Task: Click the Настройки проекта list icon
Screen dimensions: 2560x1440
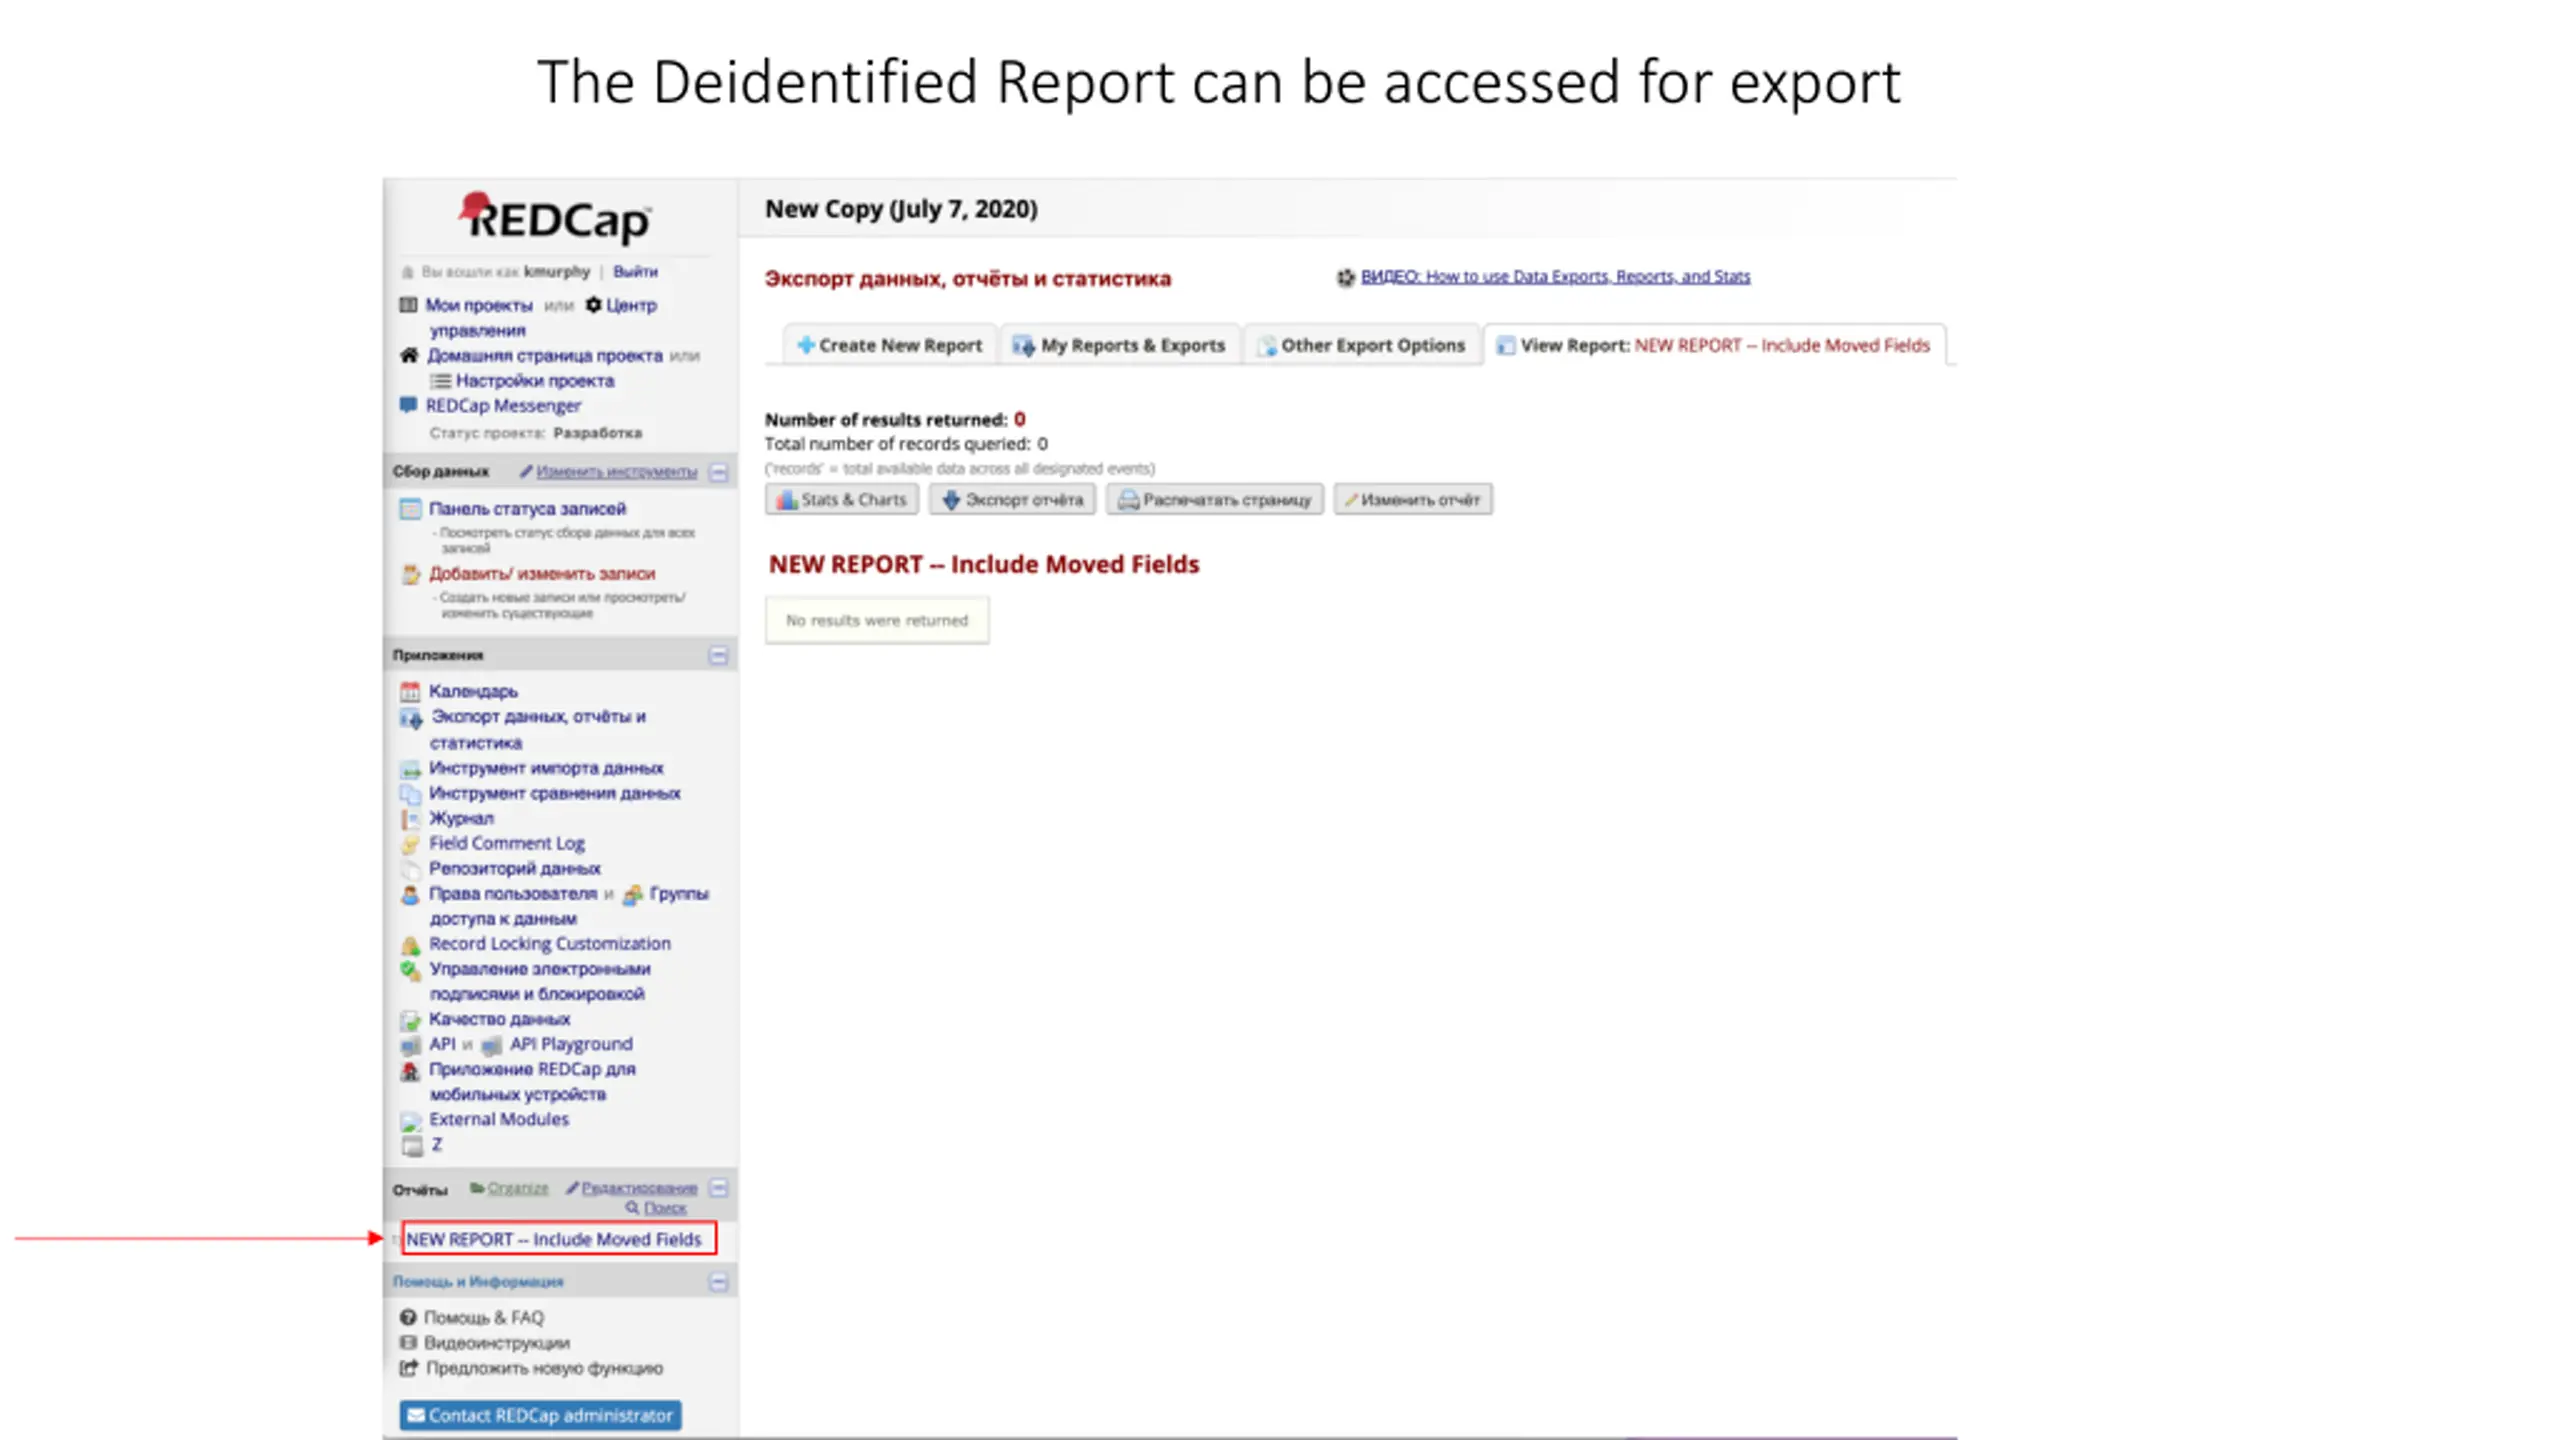Action: [440, 381]
